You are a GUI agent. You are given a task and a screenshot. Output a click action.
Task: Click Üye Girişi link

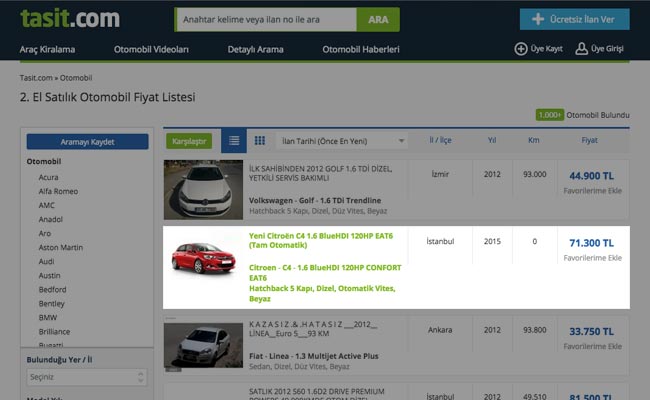(599, 49)
